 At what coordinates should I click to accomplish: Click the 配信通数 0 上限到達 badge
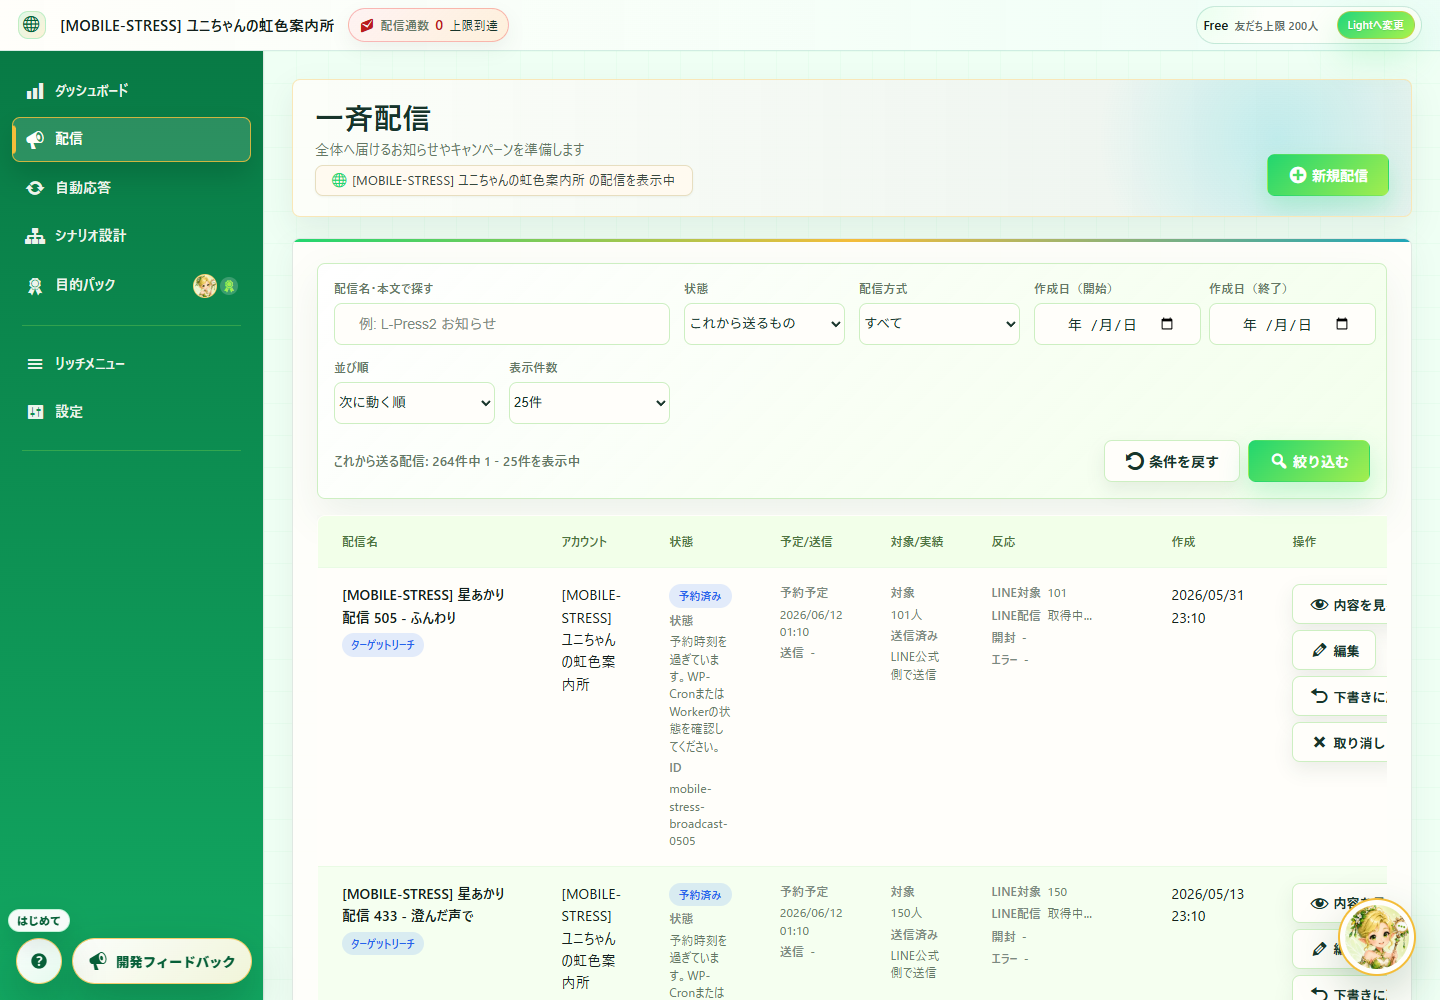coord(428,25)
